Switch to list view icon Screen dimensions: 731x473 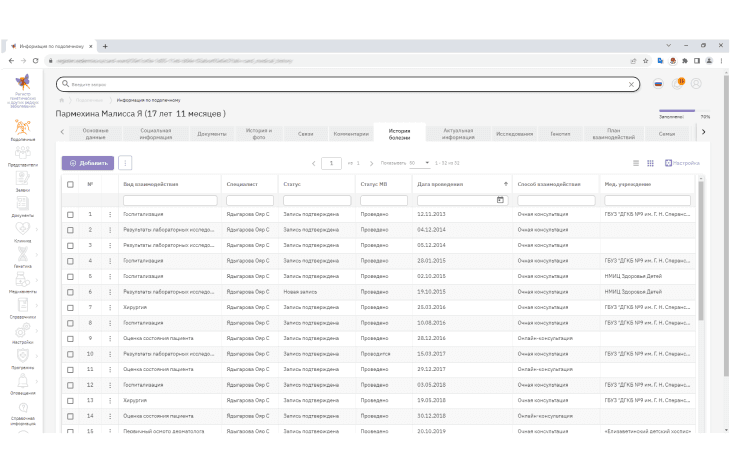click(x=636, y=163)
